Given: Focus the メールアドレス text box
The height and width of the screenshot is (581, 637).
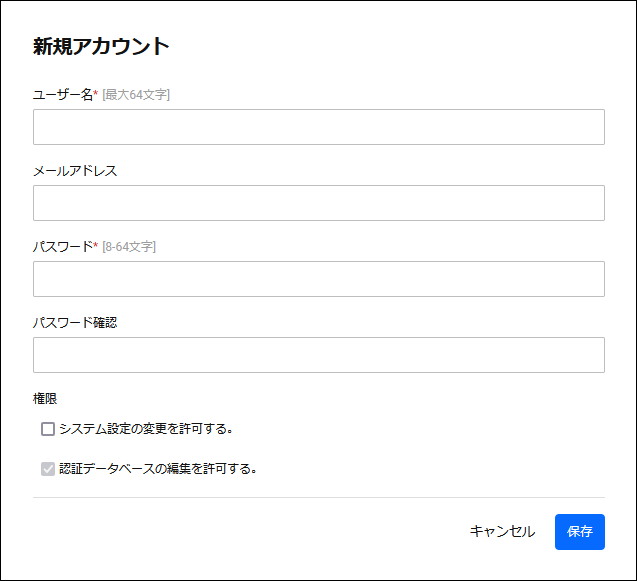Looking at the screenshot, I should [319, 203].
